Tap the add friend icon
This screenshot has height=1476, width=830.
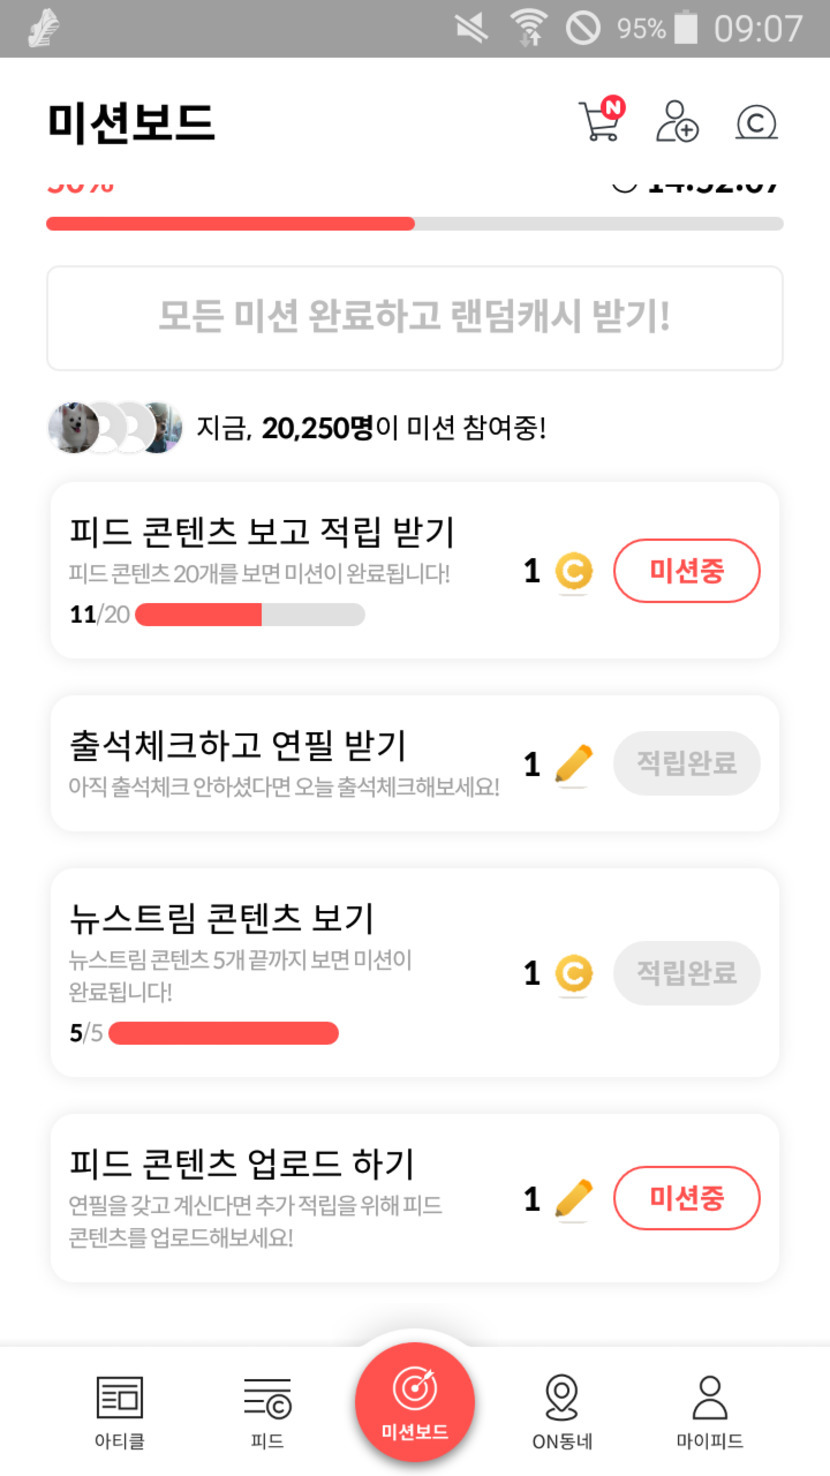coord(677,121)
